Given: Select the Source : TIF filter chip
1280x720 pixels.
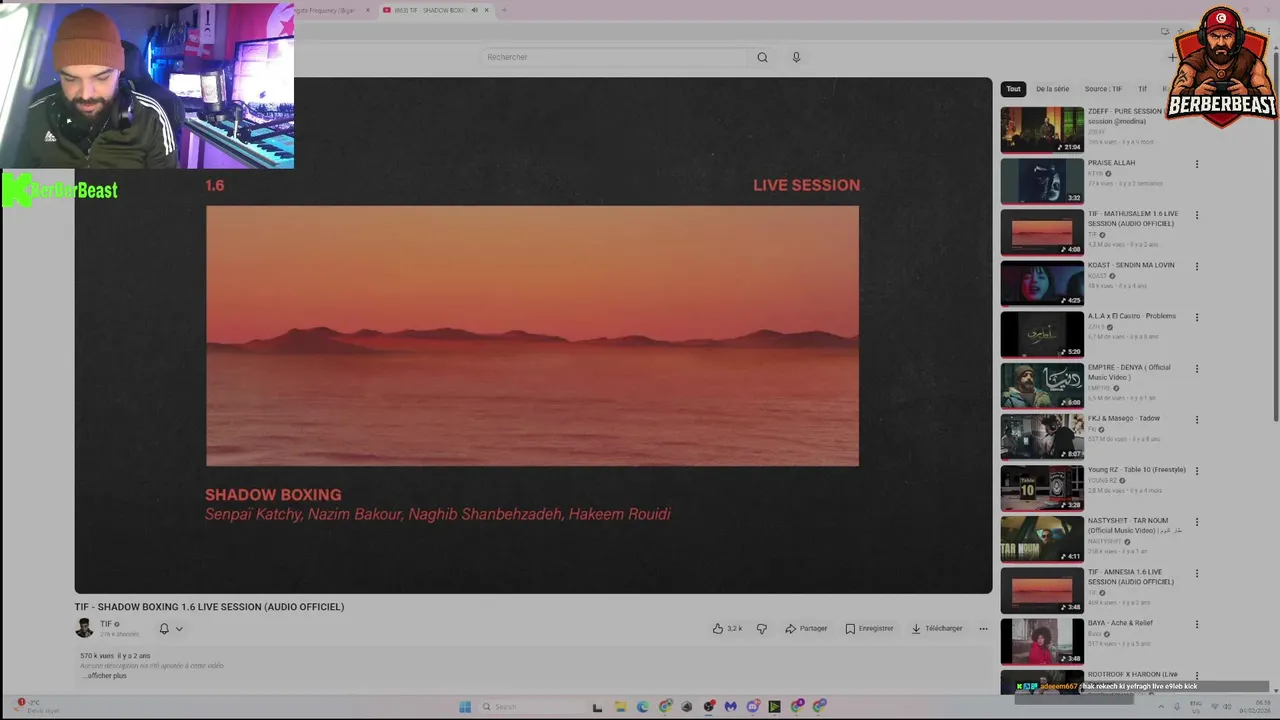Looking at the screenshot, I should pyautogui.click(x=1103, y=89).
